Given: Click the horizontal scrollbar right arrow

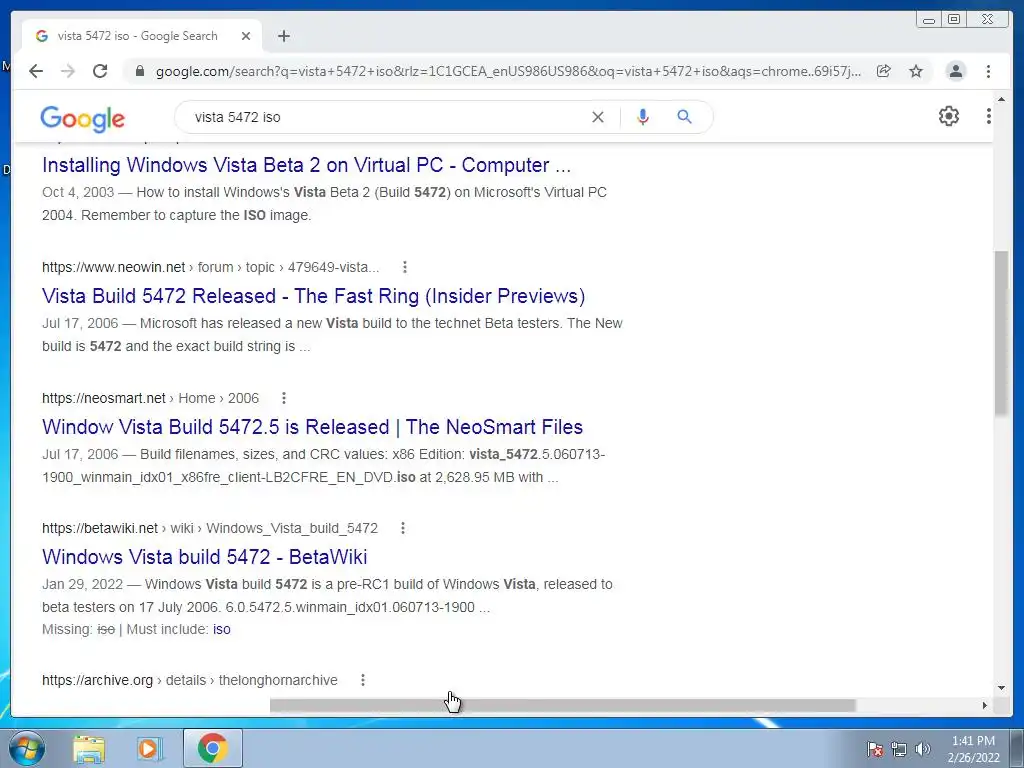Looking at the screenshot, I should 984,705.
